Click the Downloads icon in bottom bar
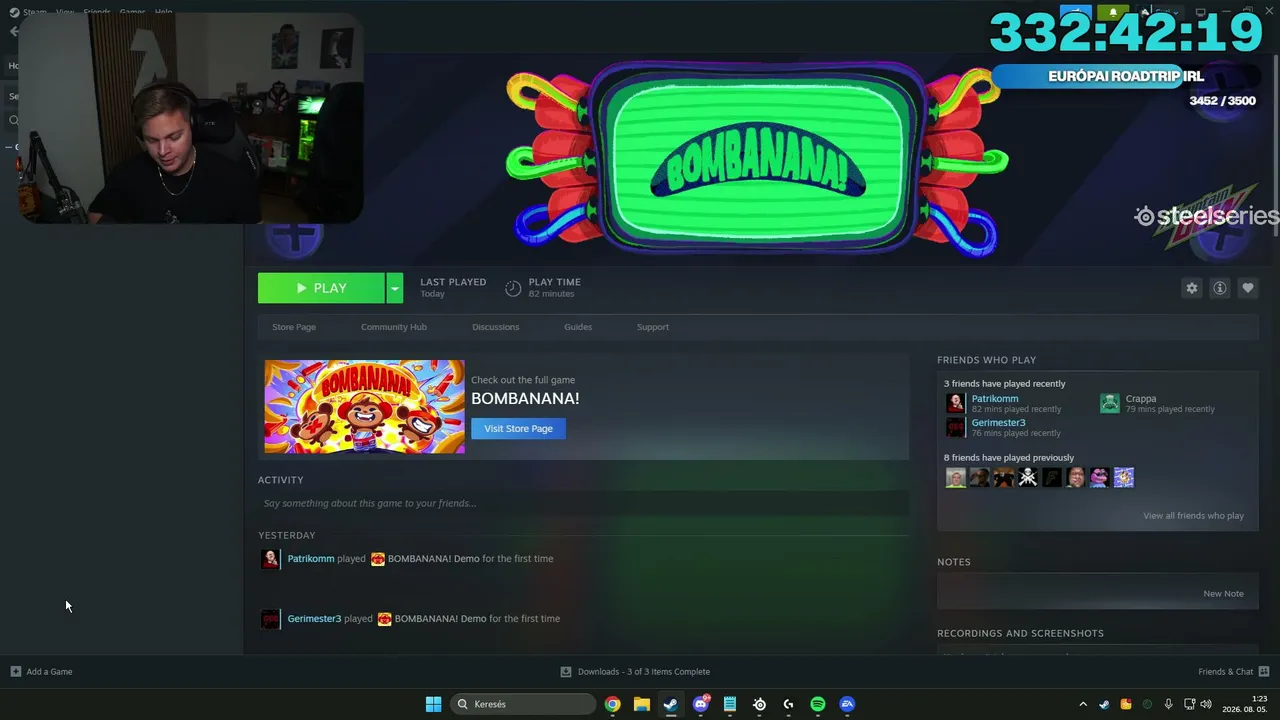Image resolution: width=1280 pixels, height=720 pixels. pos(566,672)
